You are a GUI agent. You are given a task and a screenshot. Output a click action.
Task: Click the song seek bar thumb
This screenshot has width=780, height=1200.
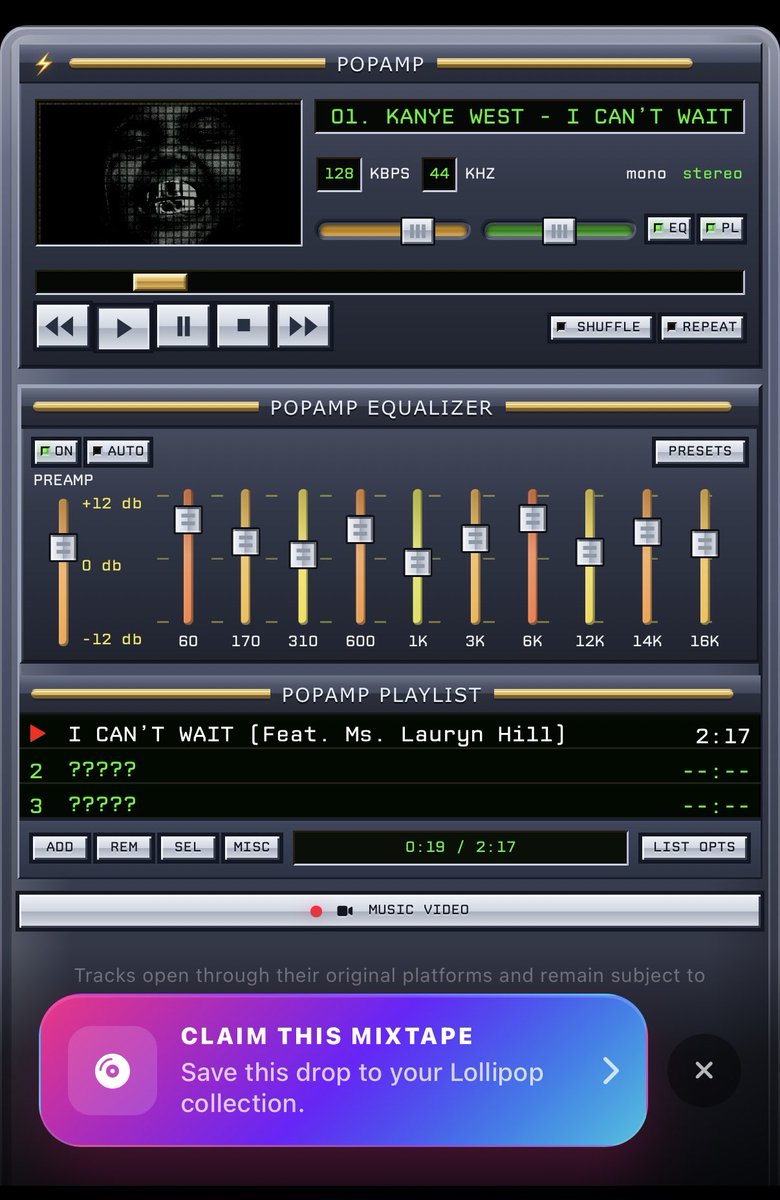pos(160,282)
